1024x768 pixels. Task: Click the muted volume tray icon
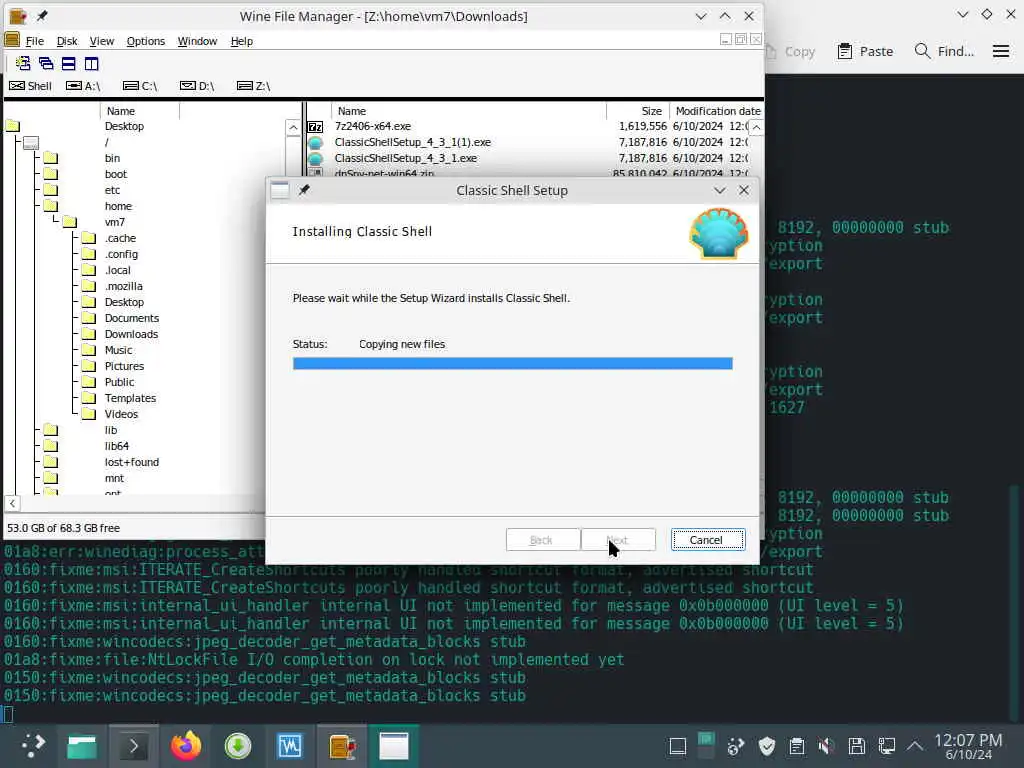[826, 746]
